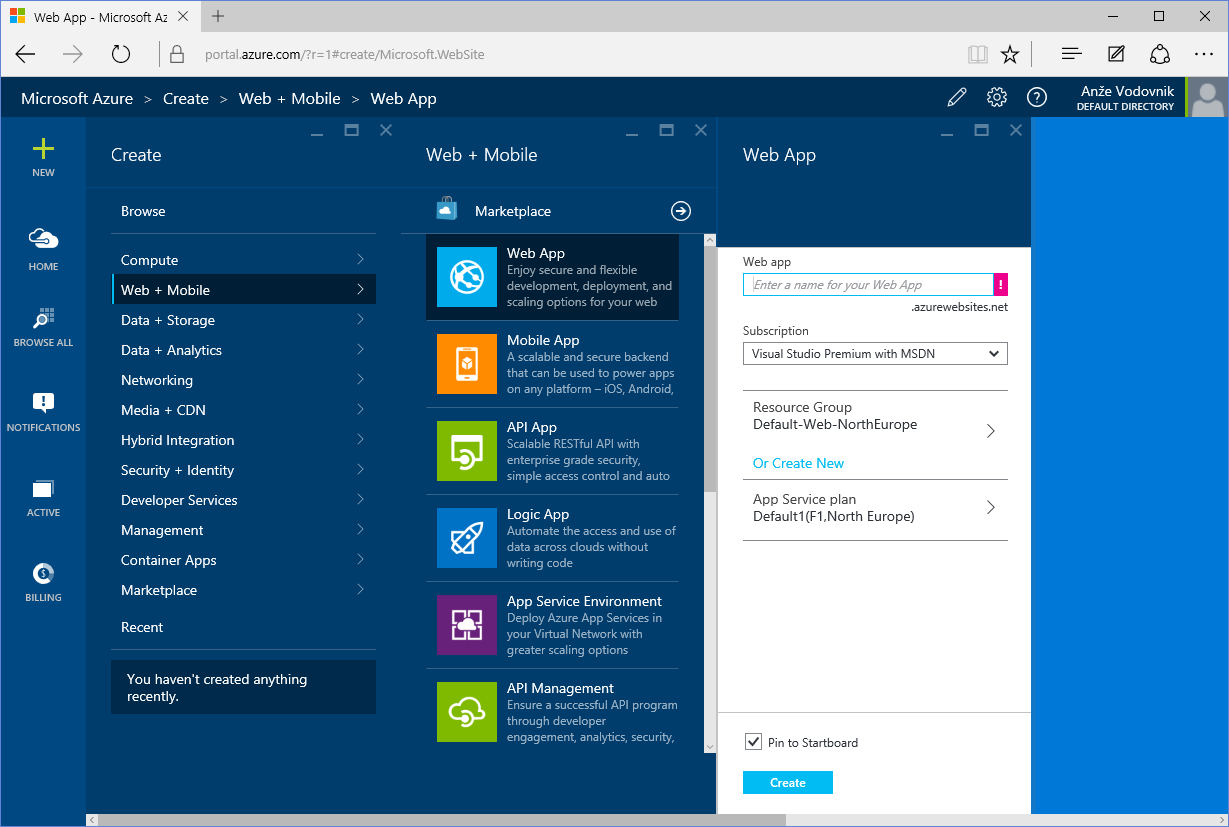The image size is (1229, 827).
Task: Select Developer Services category
Action: [244, 500]
